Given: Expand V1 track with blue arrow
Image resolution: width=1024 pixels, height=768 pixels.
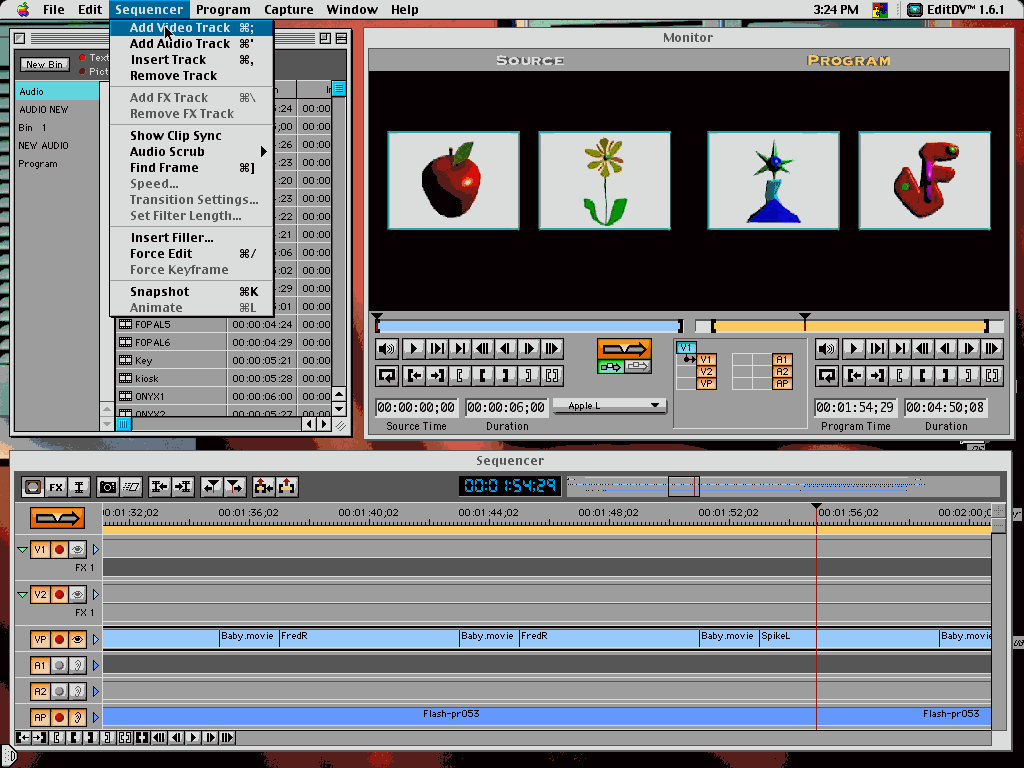Looking at the screenshot, I should [95, 550].
